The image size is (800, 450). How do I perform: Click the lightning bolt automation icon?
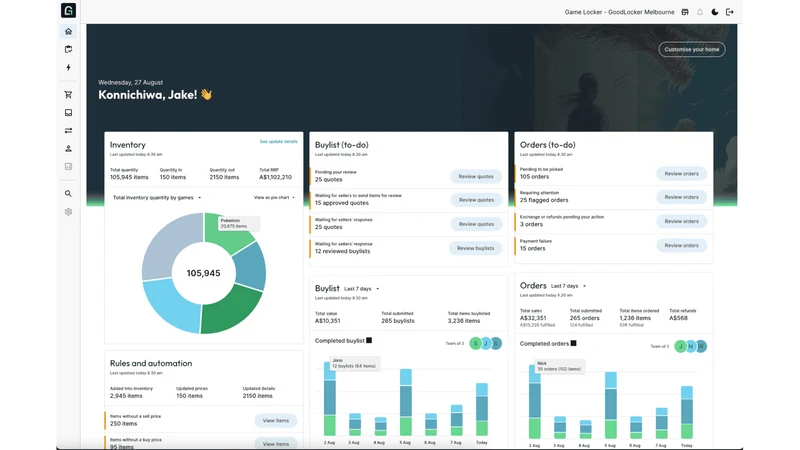point(68,67)
